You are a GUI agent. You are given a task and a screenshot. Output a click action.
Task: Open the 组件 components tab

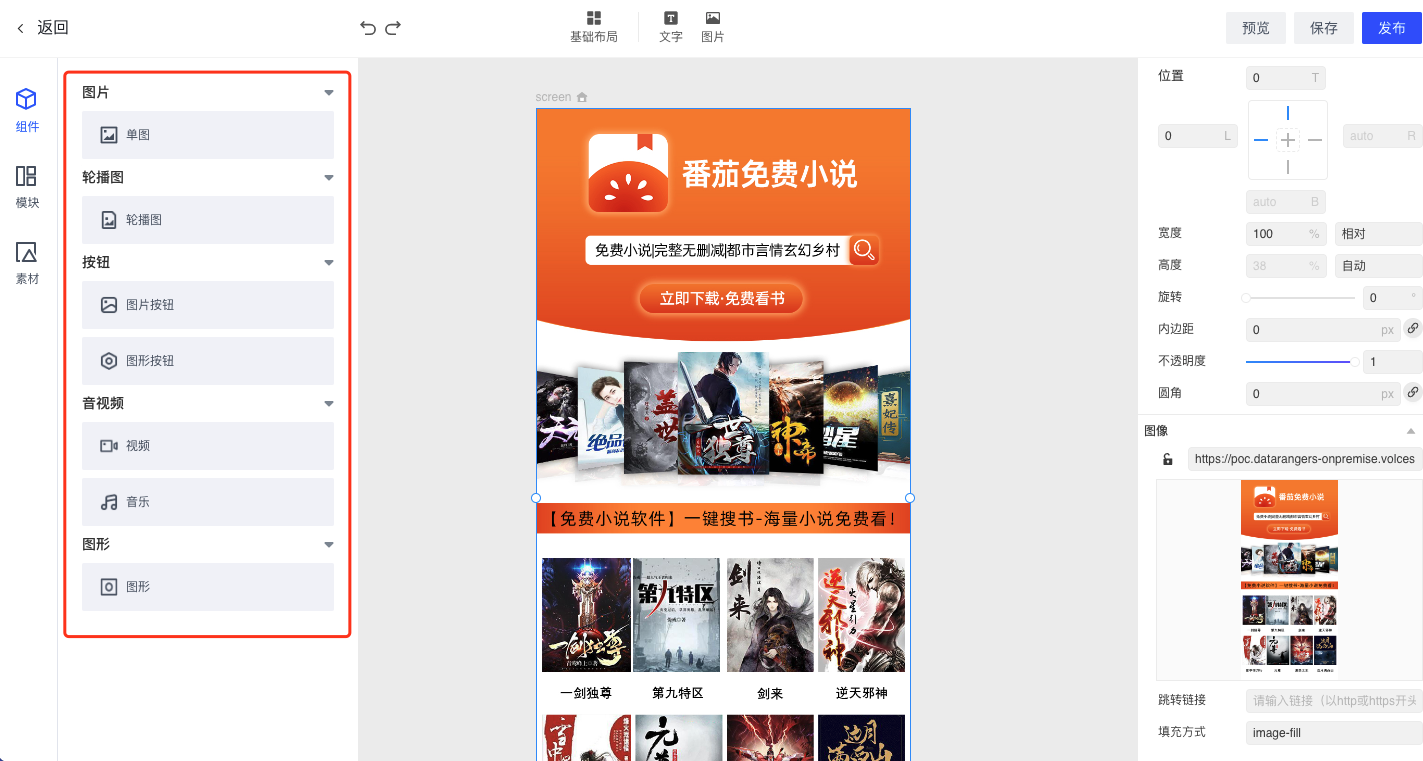27,110
